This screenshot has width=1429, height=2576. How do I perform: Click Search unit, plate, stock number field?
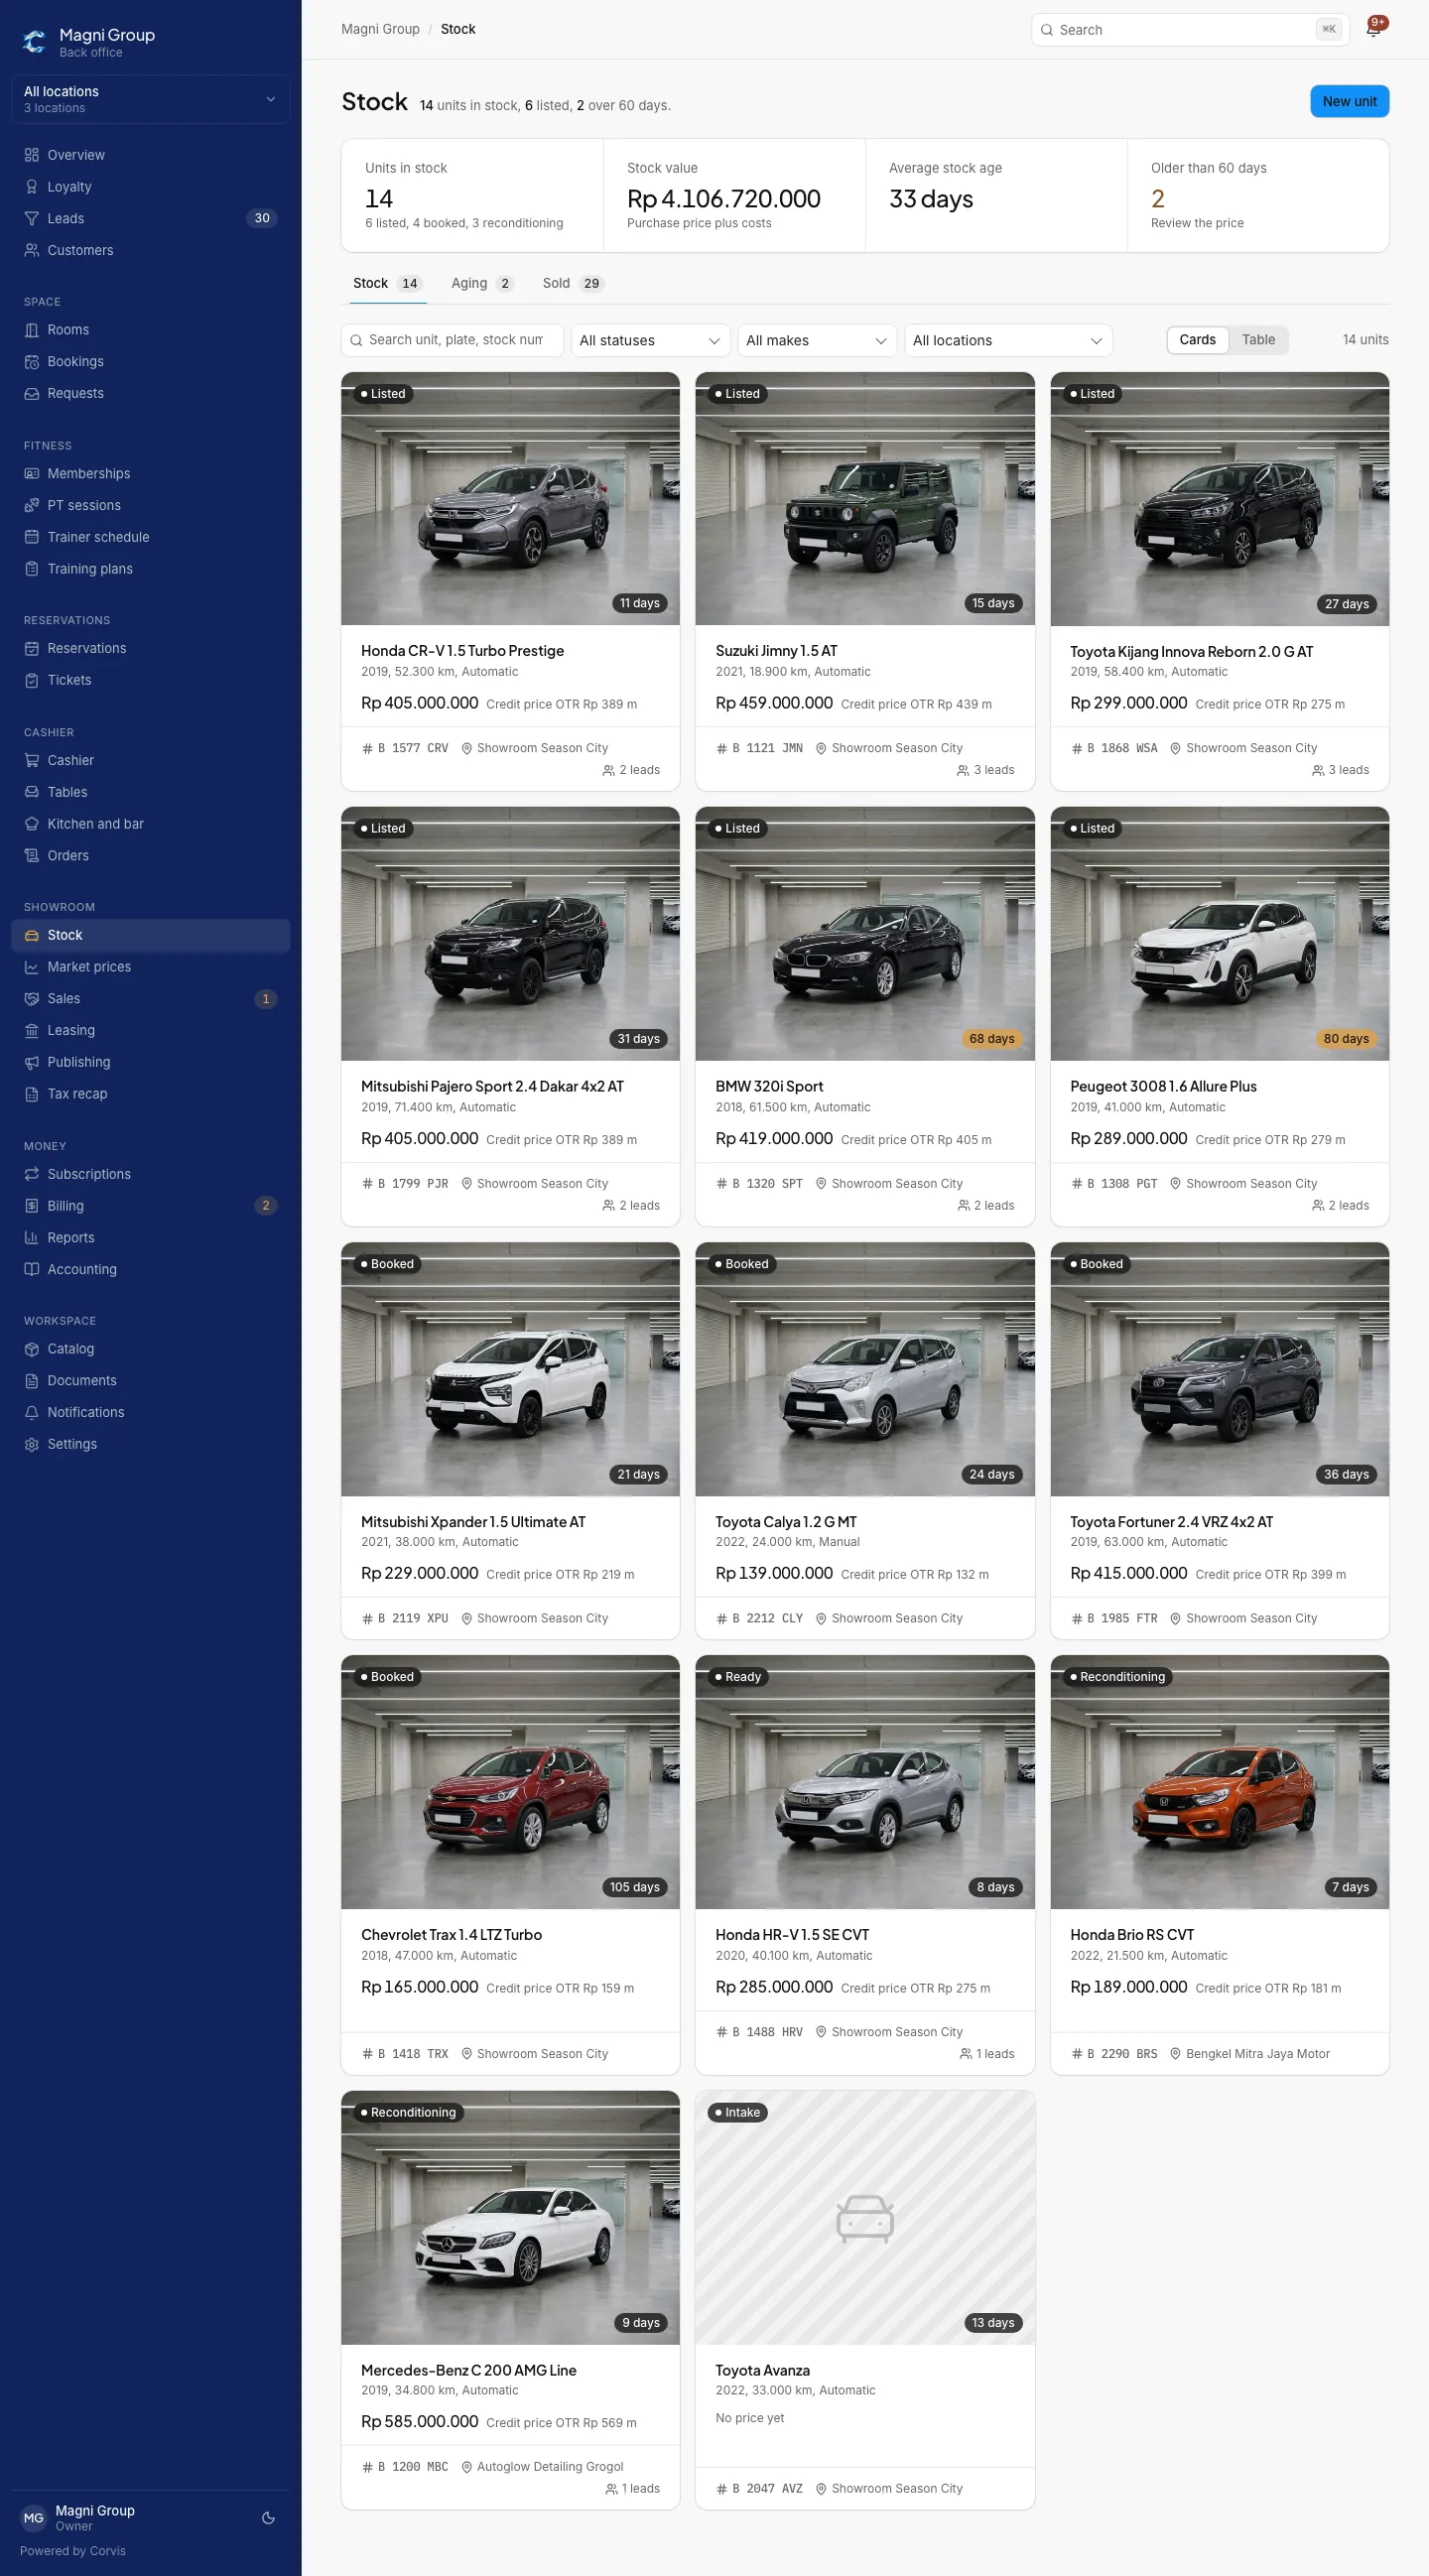pyautogui.click(x=452, y=340)
